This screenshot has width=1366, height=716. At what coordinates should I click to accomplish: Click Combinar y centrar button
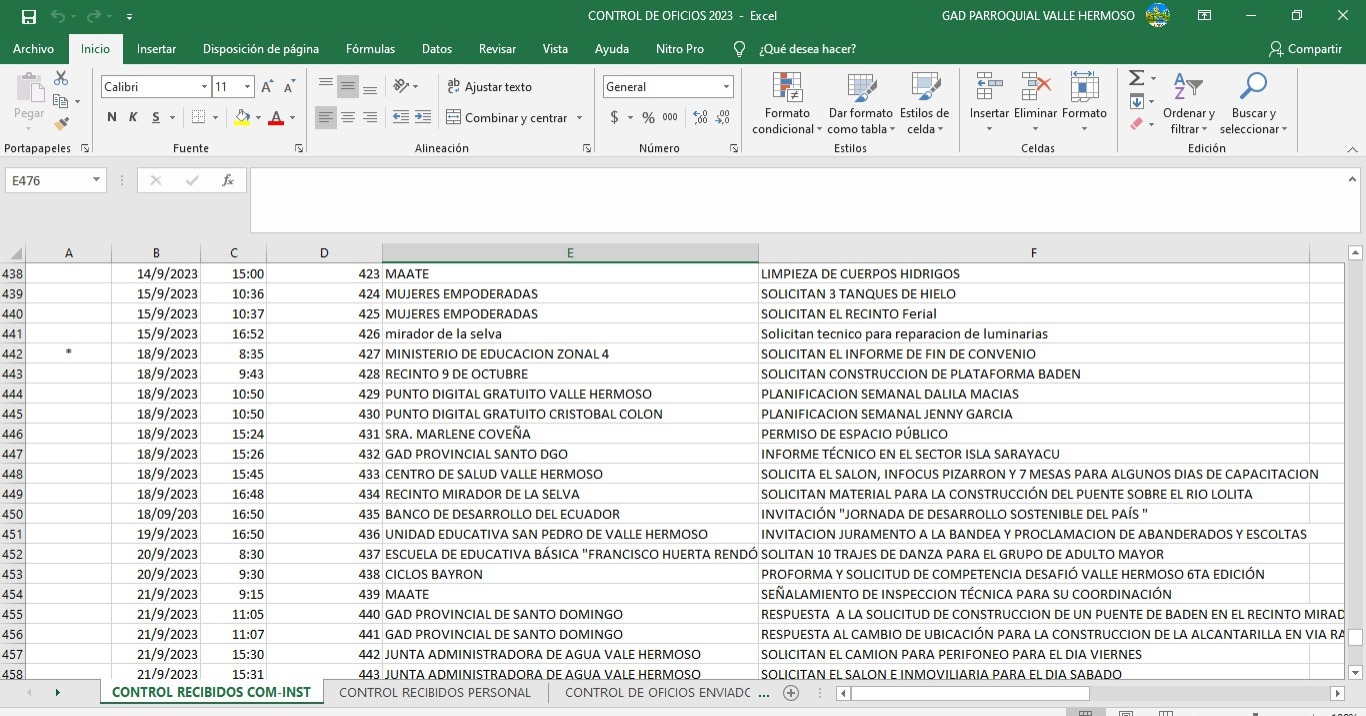coord(506,118)
